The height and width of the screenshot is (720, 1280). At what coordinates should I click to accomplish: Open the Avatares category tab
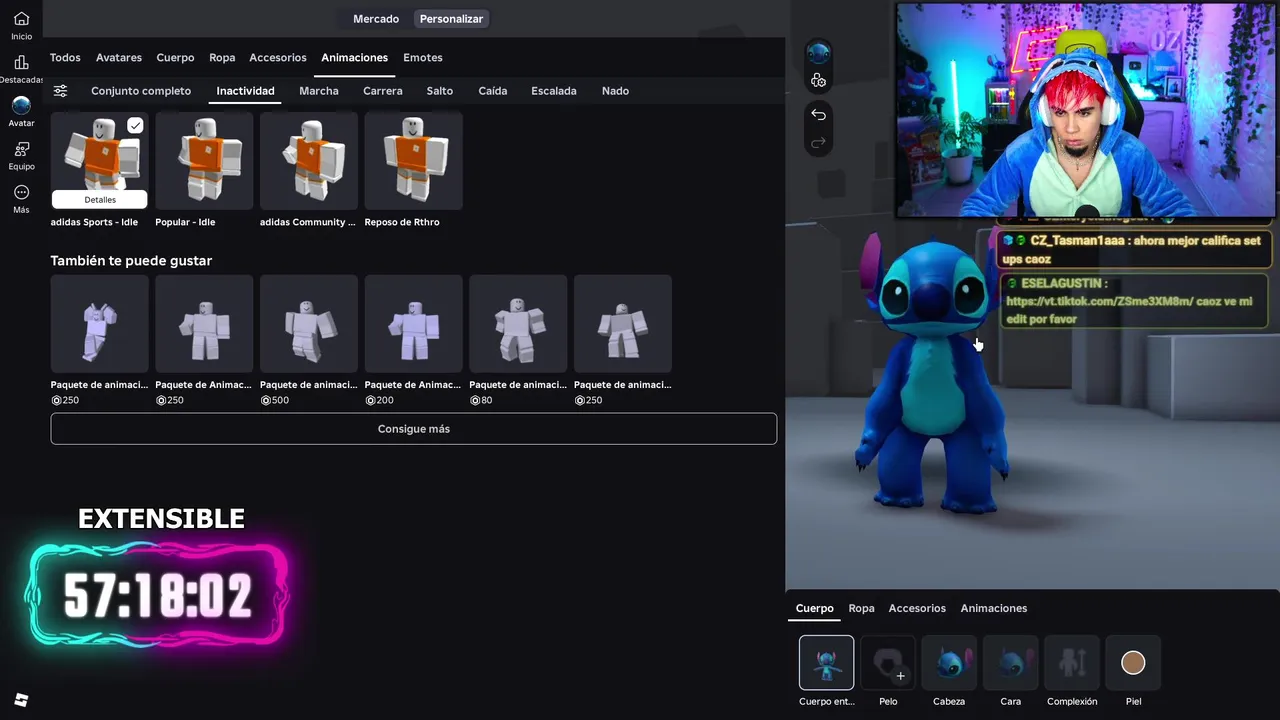point(119,58)
